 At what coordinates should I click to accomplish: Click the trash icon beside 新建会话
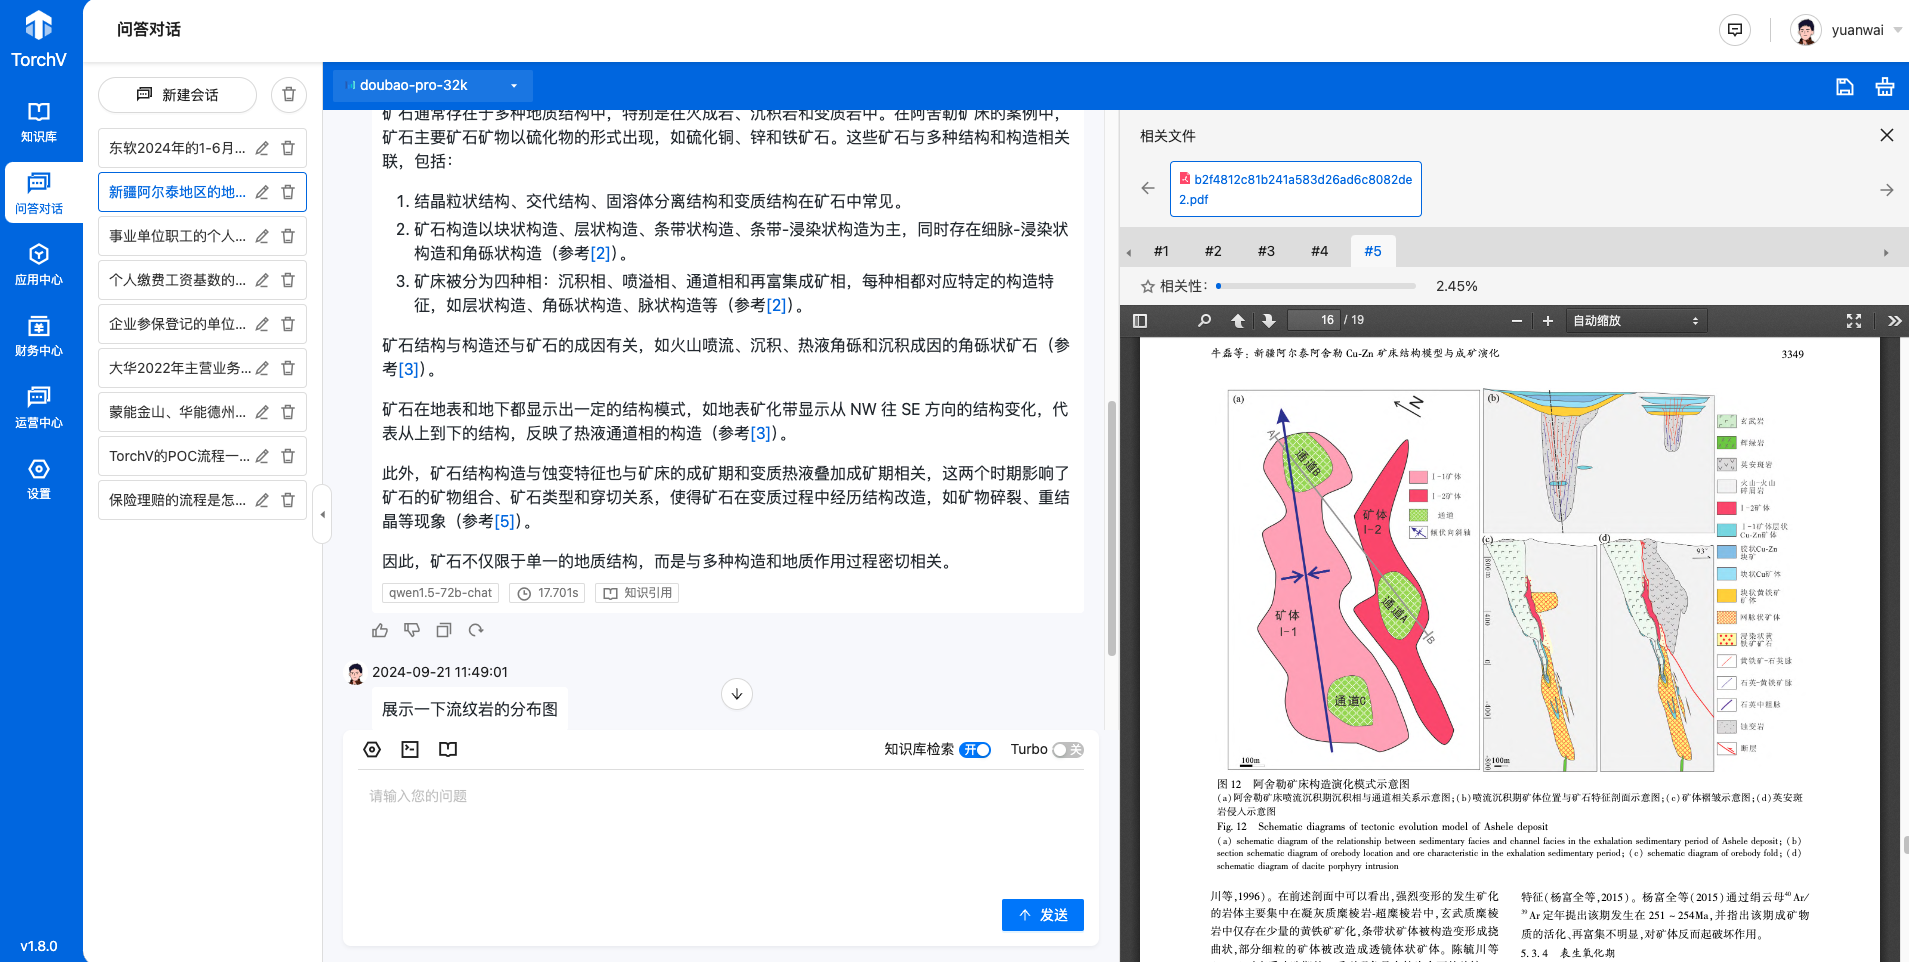tap(289, 94)
